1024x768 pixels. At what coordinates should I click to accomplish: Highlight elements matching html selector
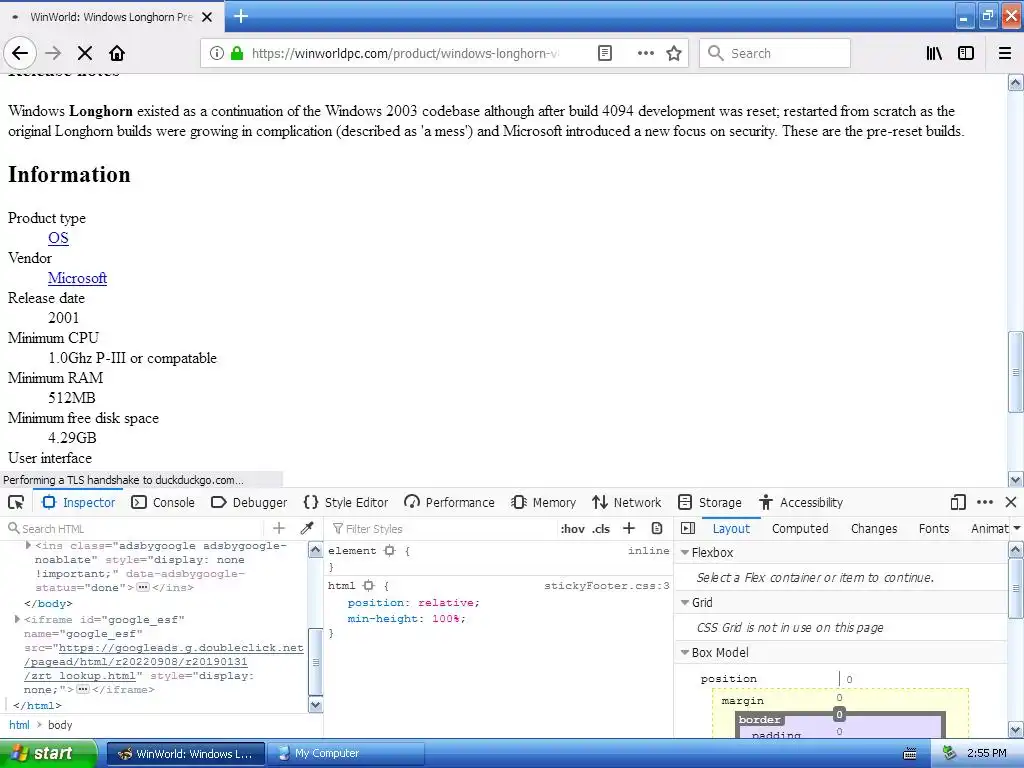[x=368, y=586]
